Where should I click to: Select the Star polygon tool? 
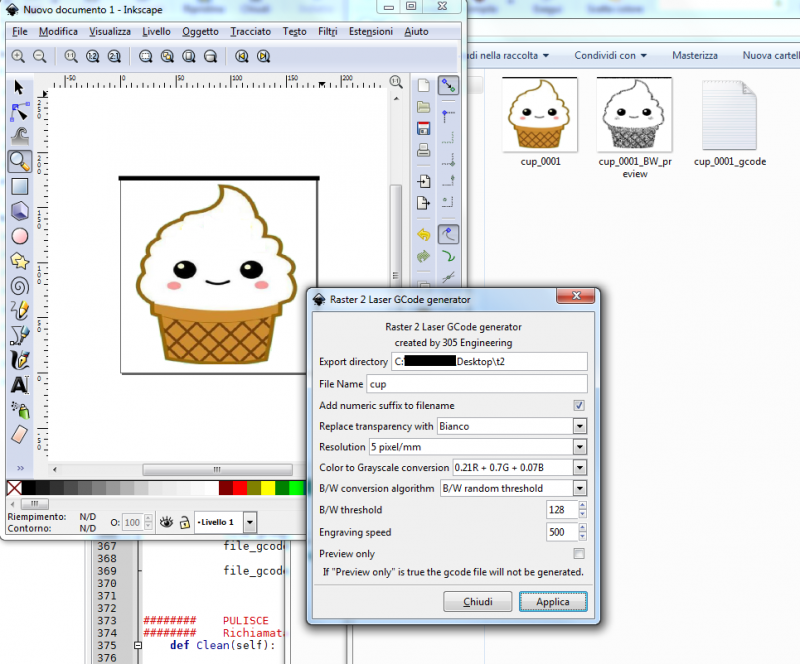click(19, 261)
